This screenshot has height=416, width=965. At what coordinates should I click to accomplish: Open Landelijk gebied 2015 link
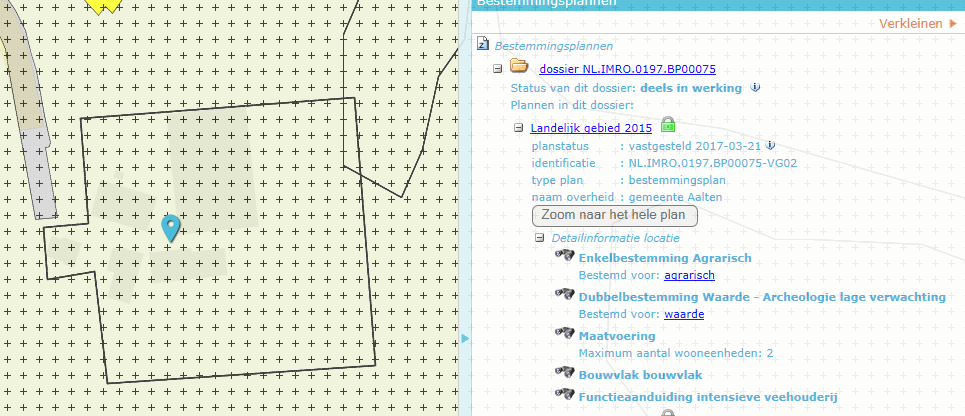point(591,129)
